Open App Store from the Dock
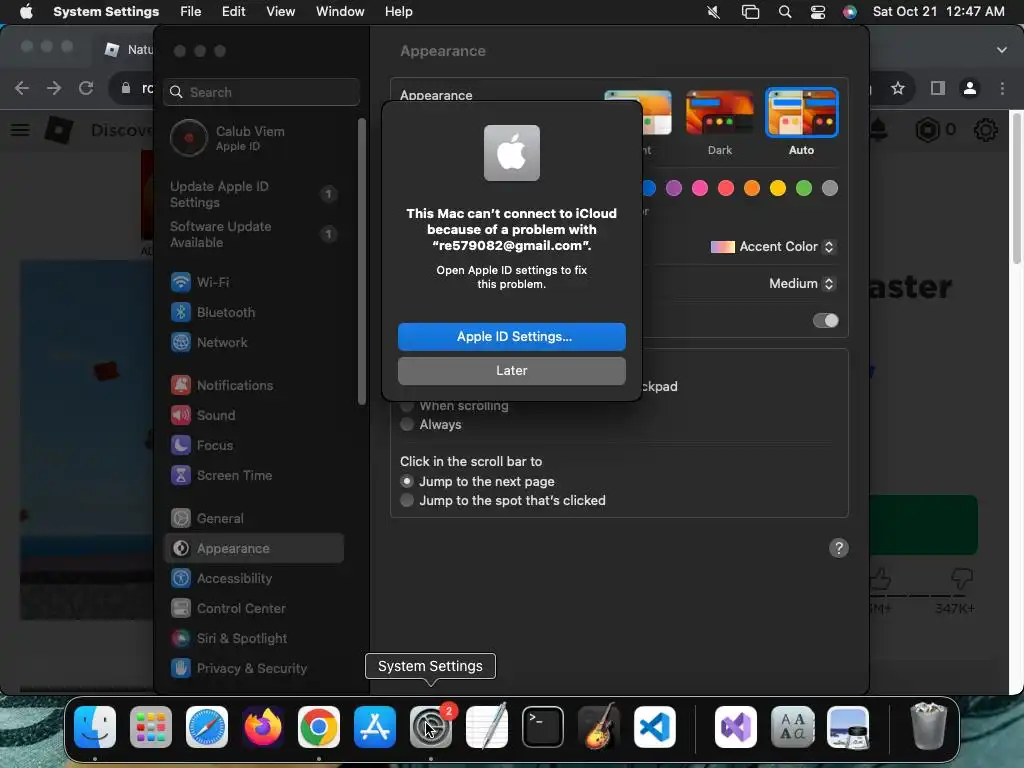The image size is (1024, 768). coord(375,727)
